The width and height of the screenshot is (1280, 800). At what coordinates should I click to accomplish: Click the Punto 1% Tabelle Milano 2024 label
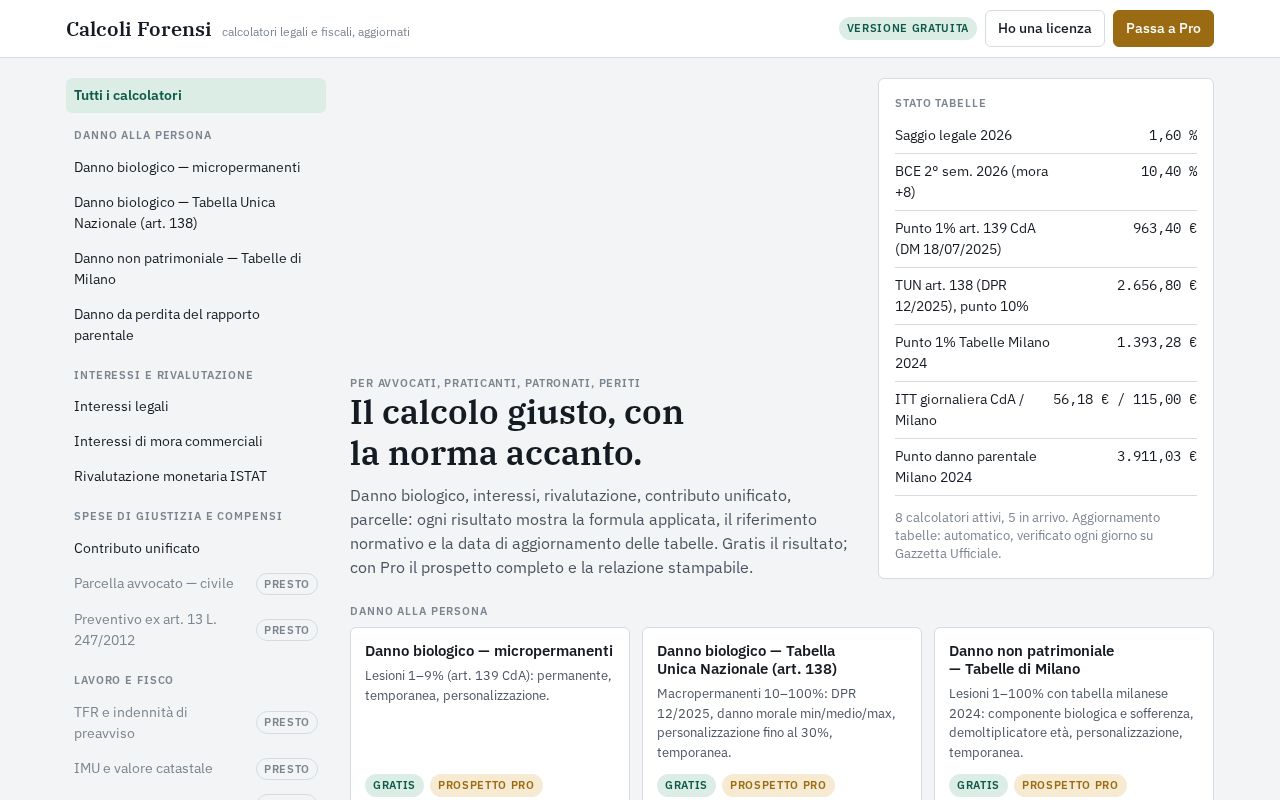coord(972,352)
